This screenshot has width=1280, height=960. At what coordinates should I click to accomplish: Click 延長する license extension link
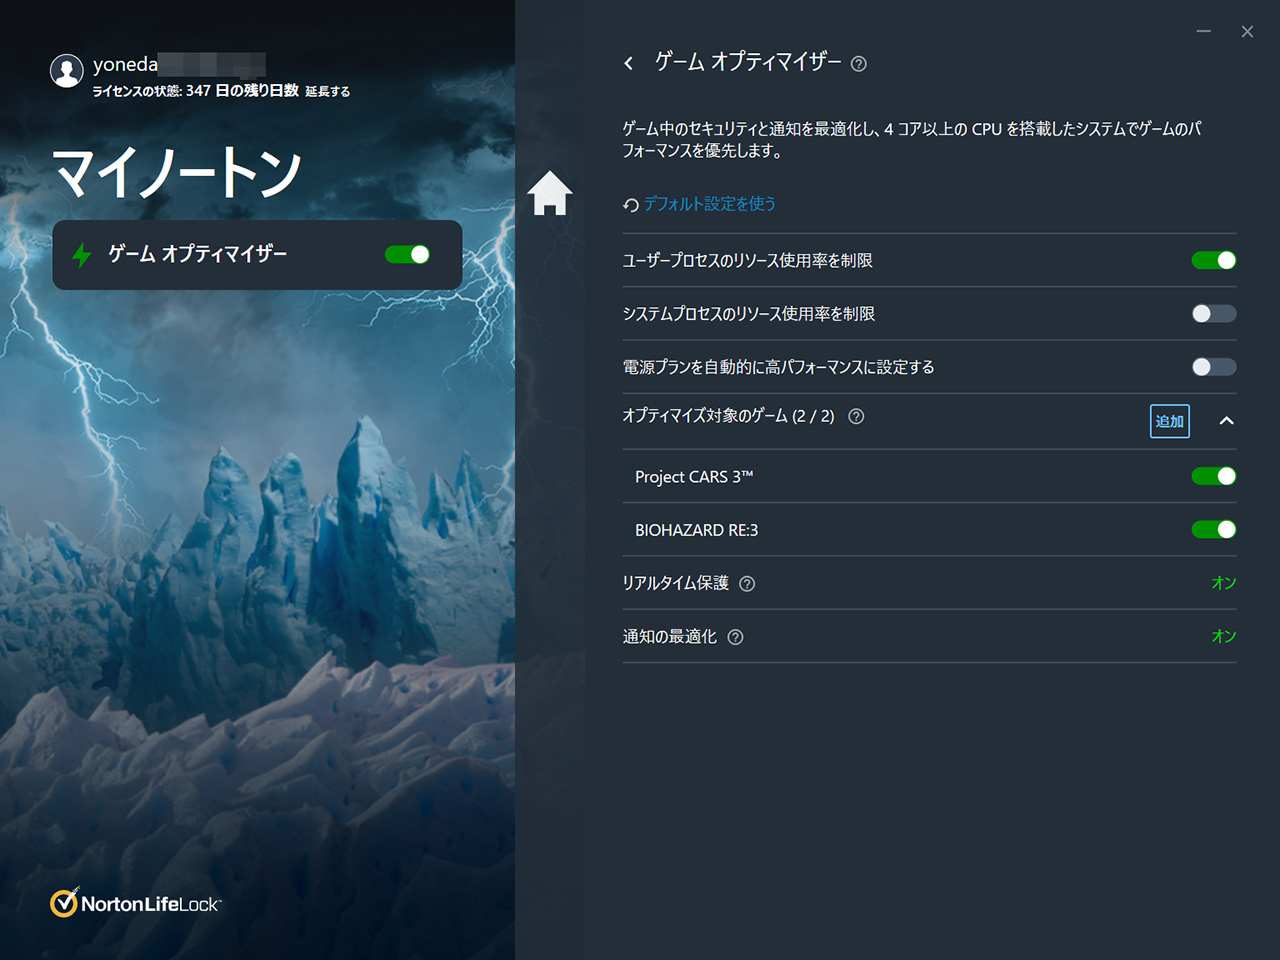click(x=328, y=91)
